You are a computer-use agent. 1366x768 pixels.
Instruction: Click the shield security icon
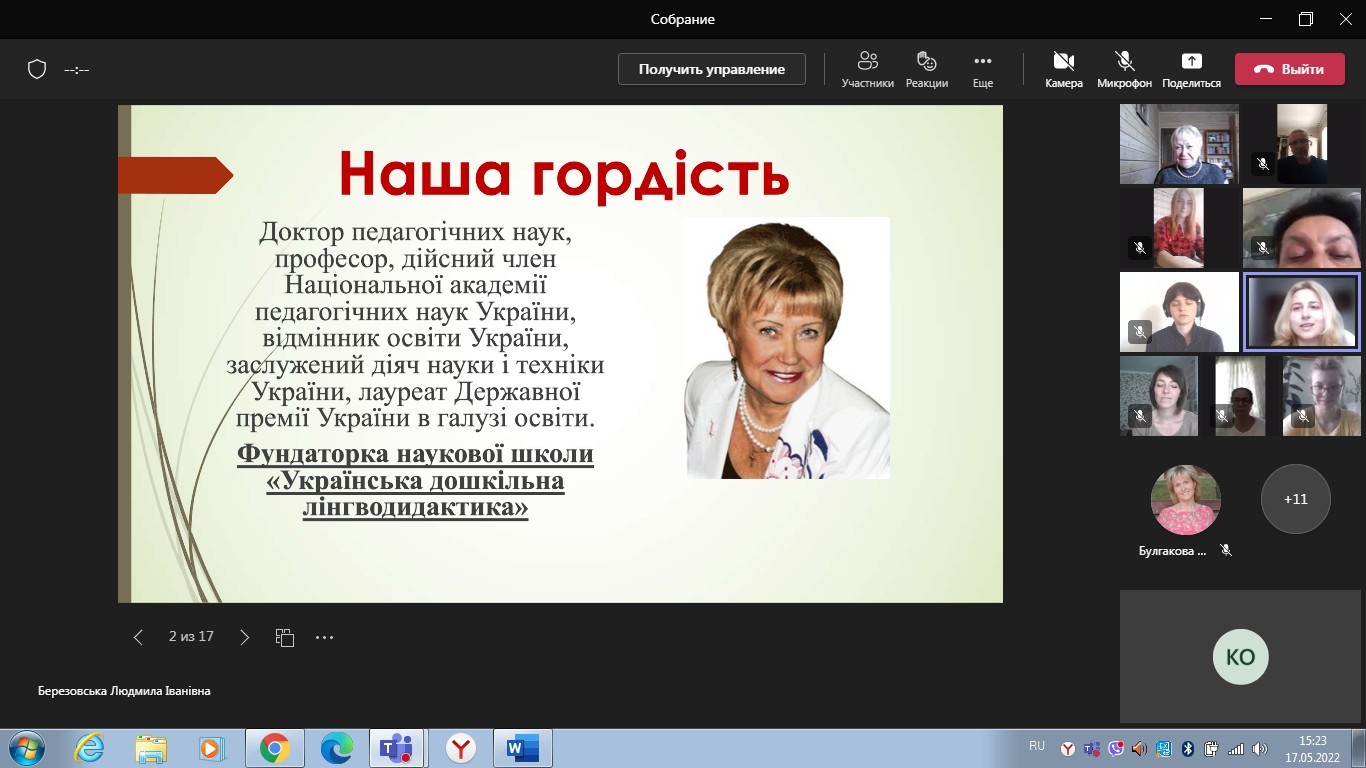[37, 69]
